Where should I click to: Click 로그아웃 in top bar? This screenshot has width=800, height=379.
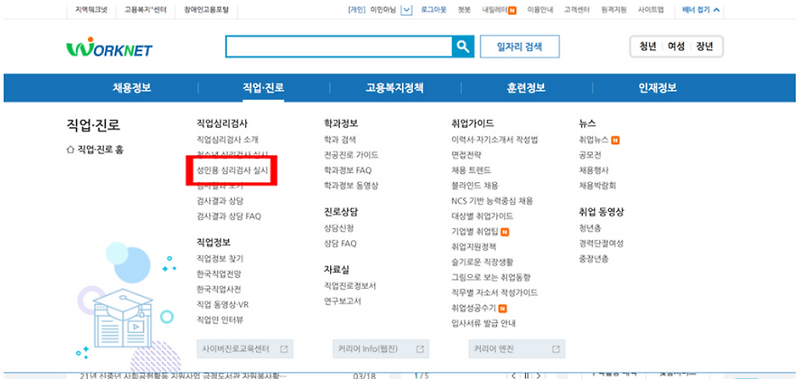pos(435,10)
